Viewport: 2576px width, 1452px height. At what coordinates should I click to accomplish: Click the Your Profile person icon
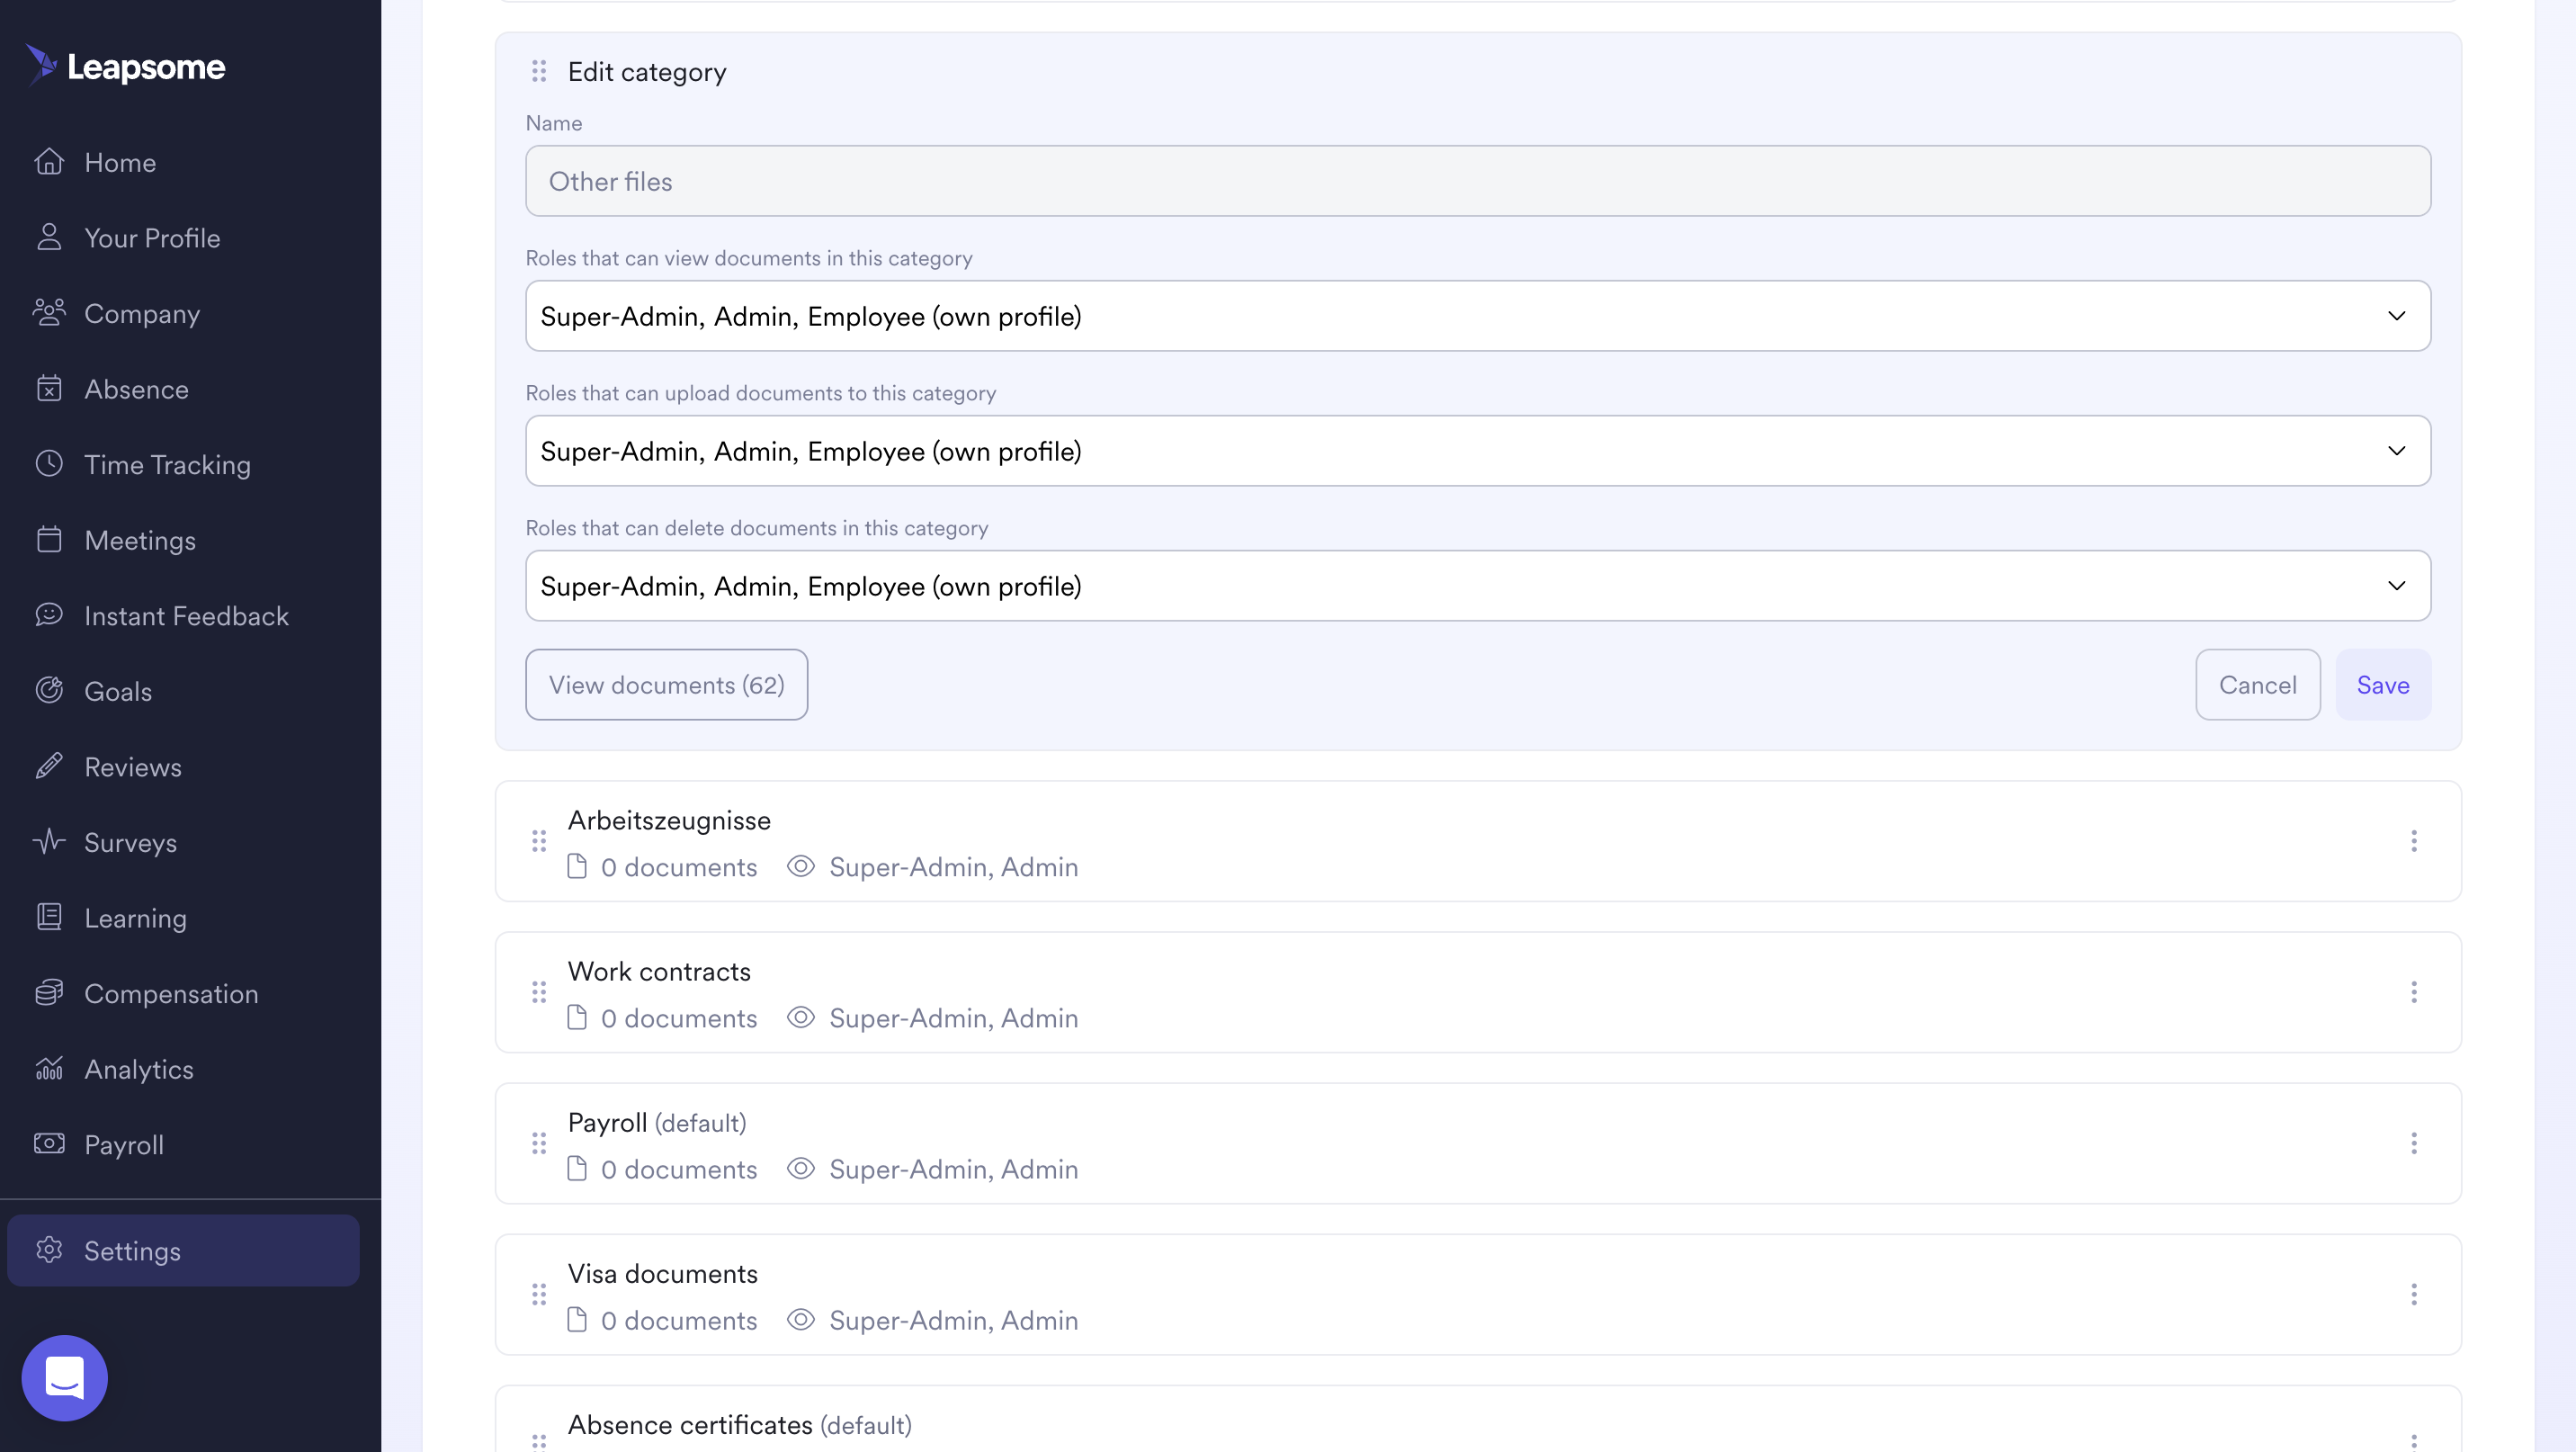[49, 237]
